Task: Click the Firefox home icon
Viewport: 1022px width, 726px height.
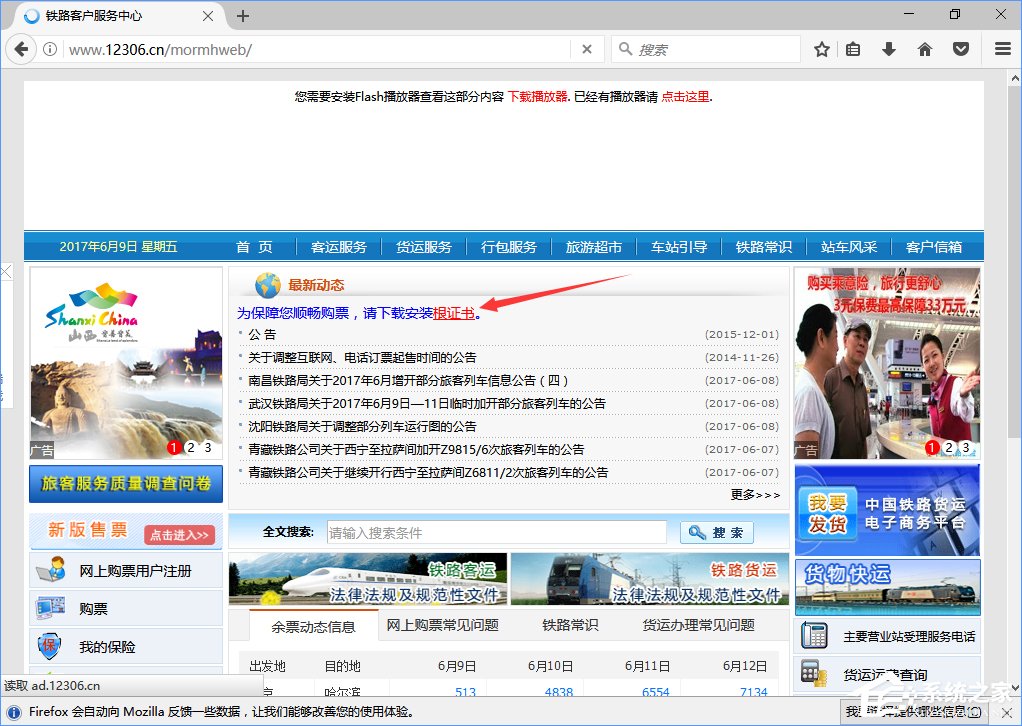Action: pyautogui.click(x=925, y=48)
